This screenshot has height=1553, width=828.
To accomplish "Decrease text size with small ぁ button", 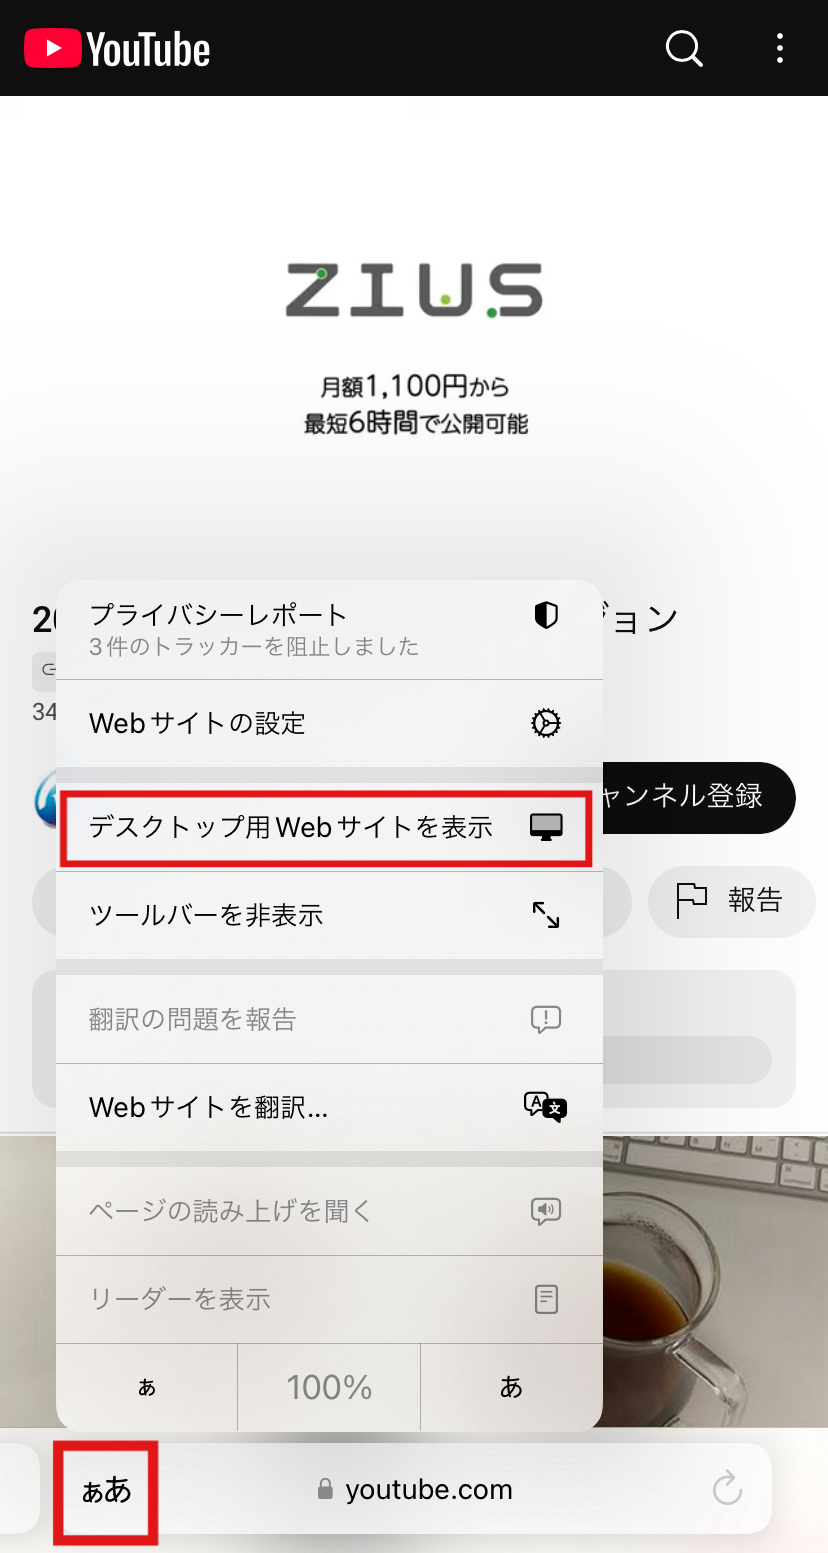I will point(147,1387).
